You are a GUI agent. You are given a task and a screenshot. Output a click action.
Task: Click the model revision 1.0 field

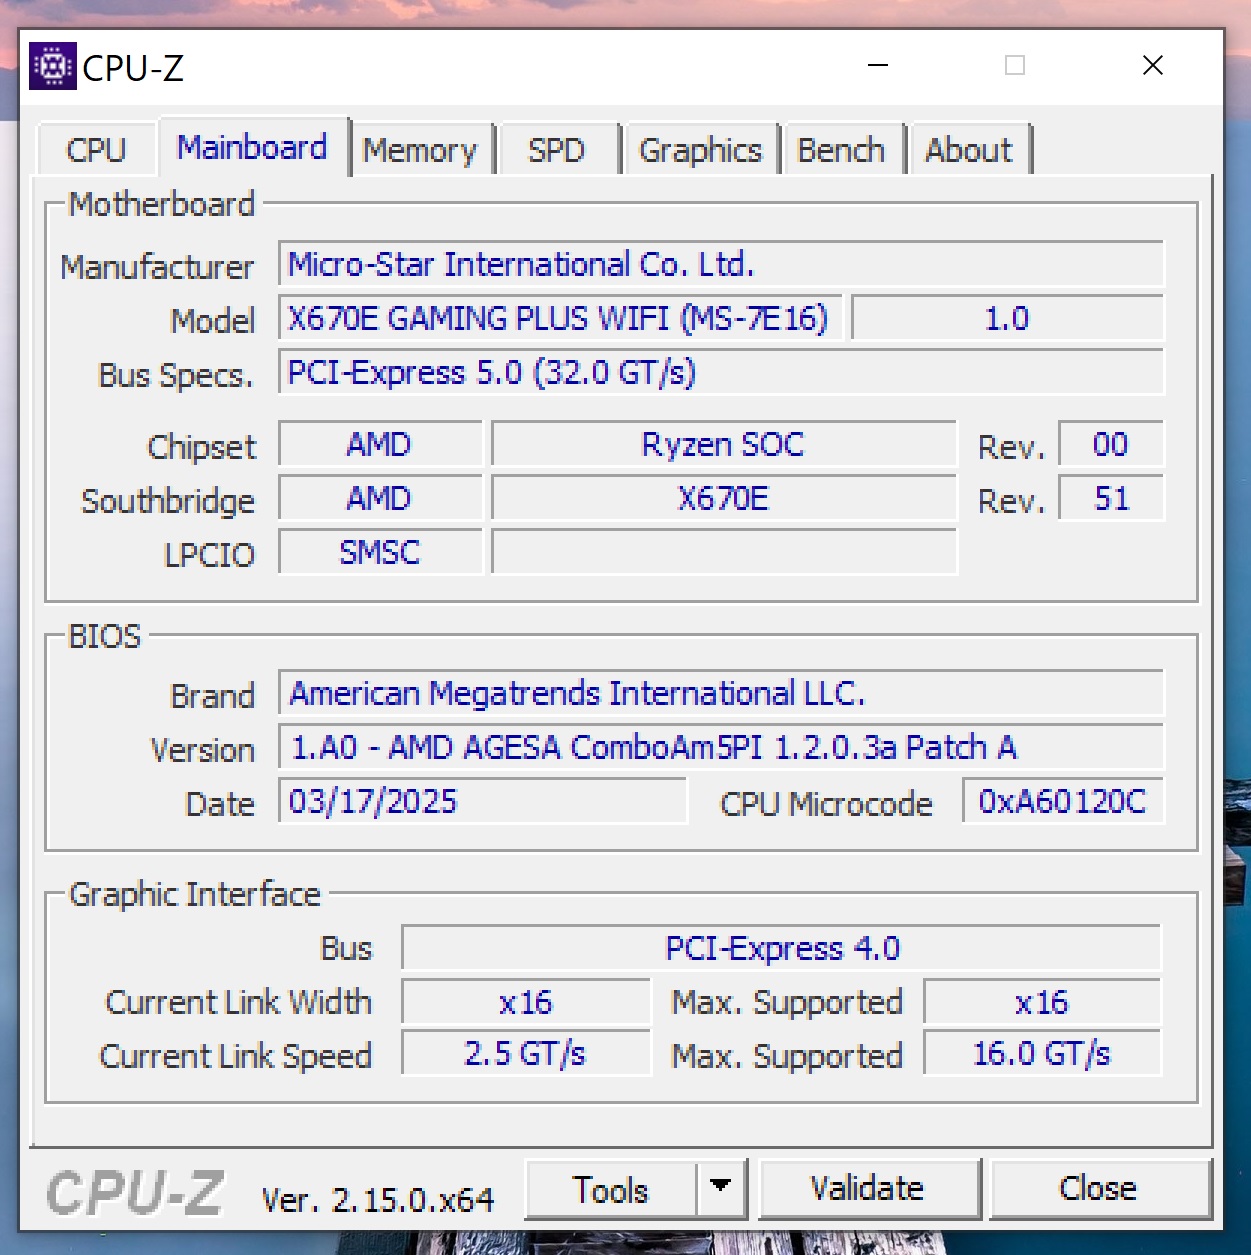1007,318
